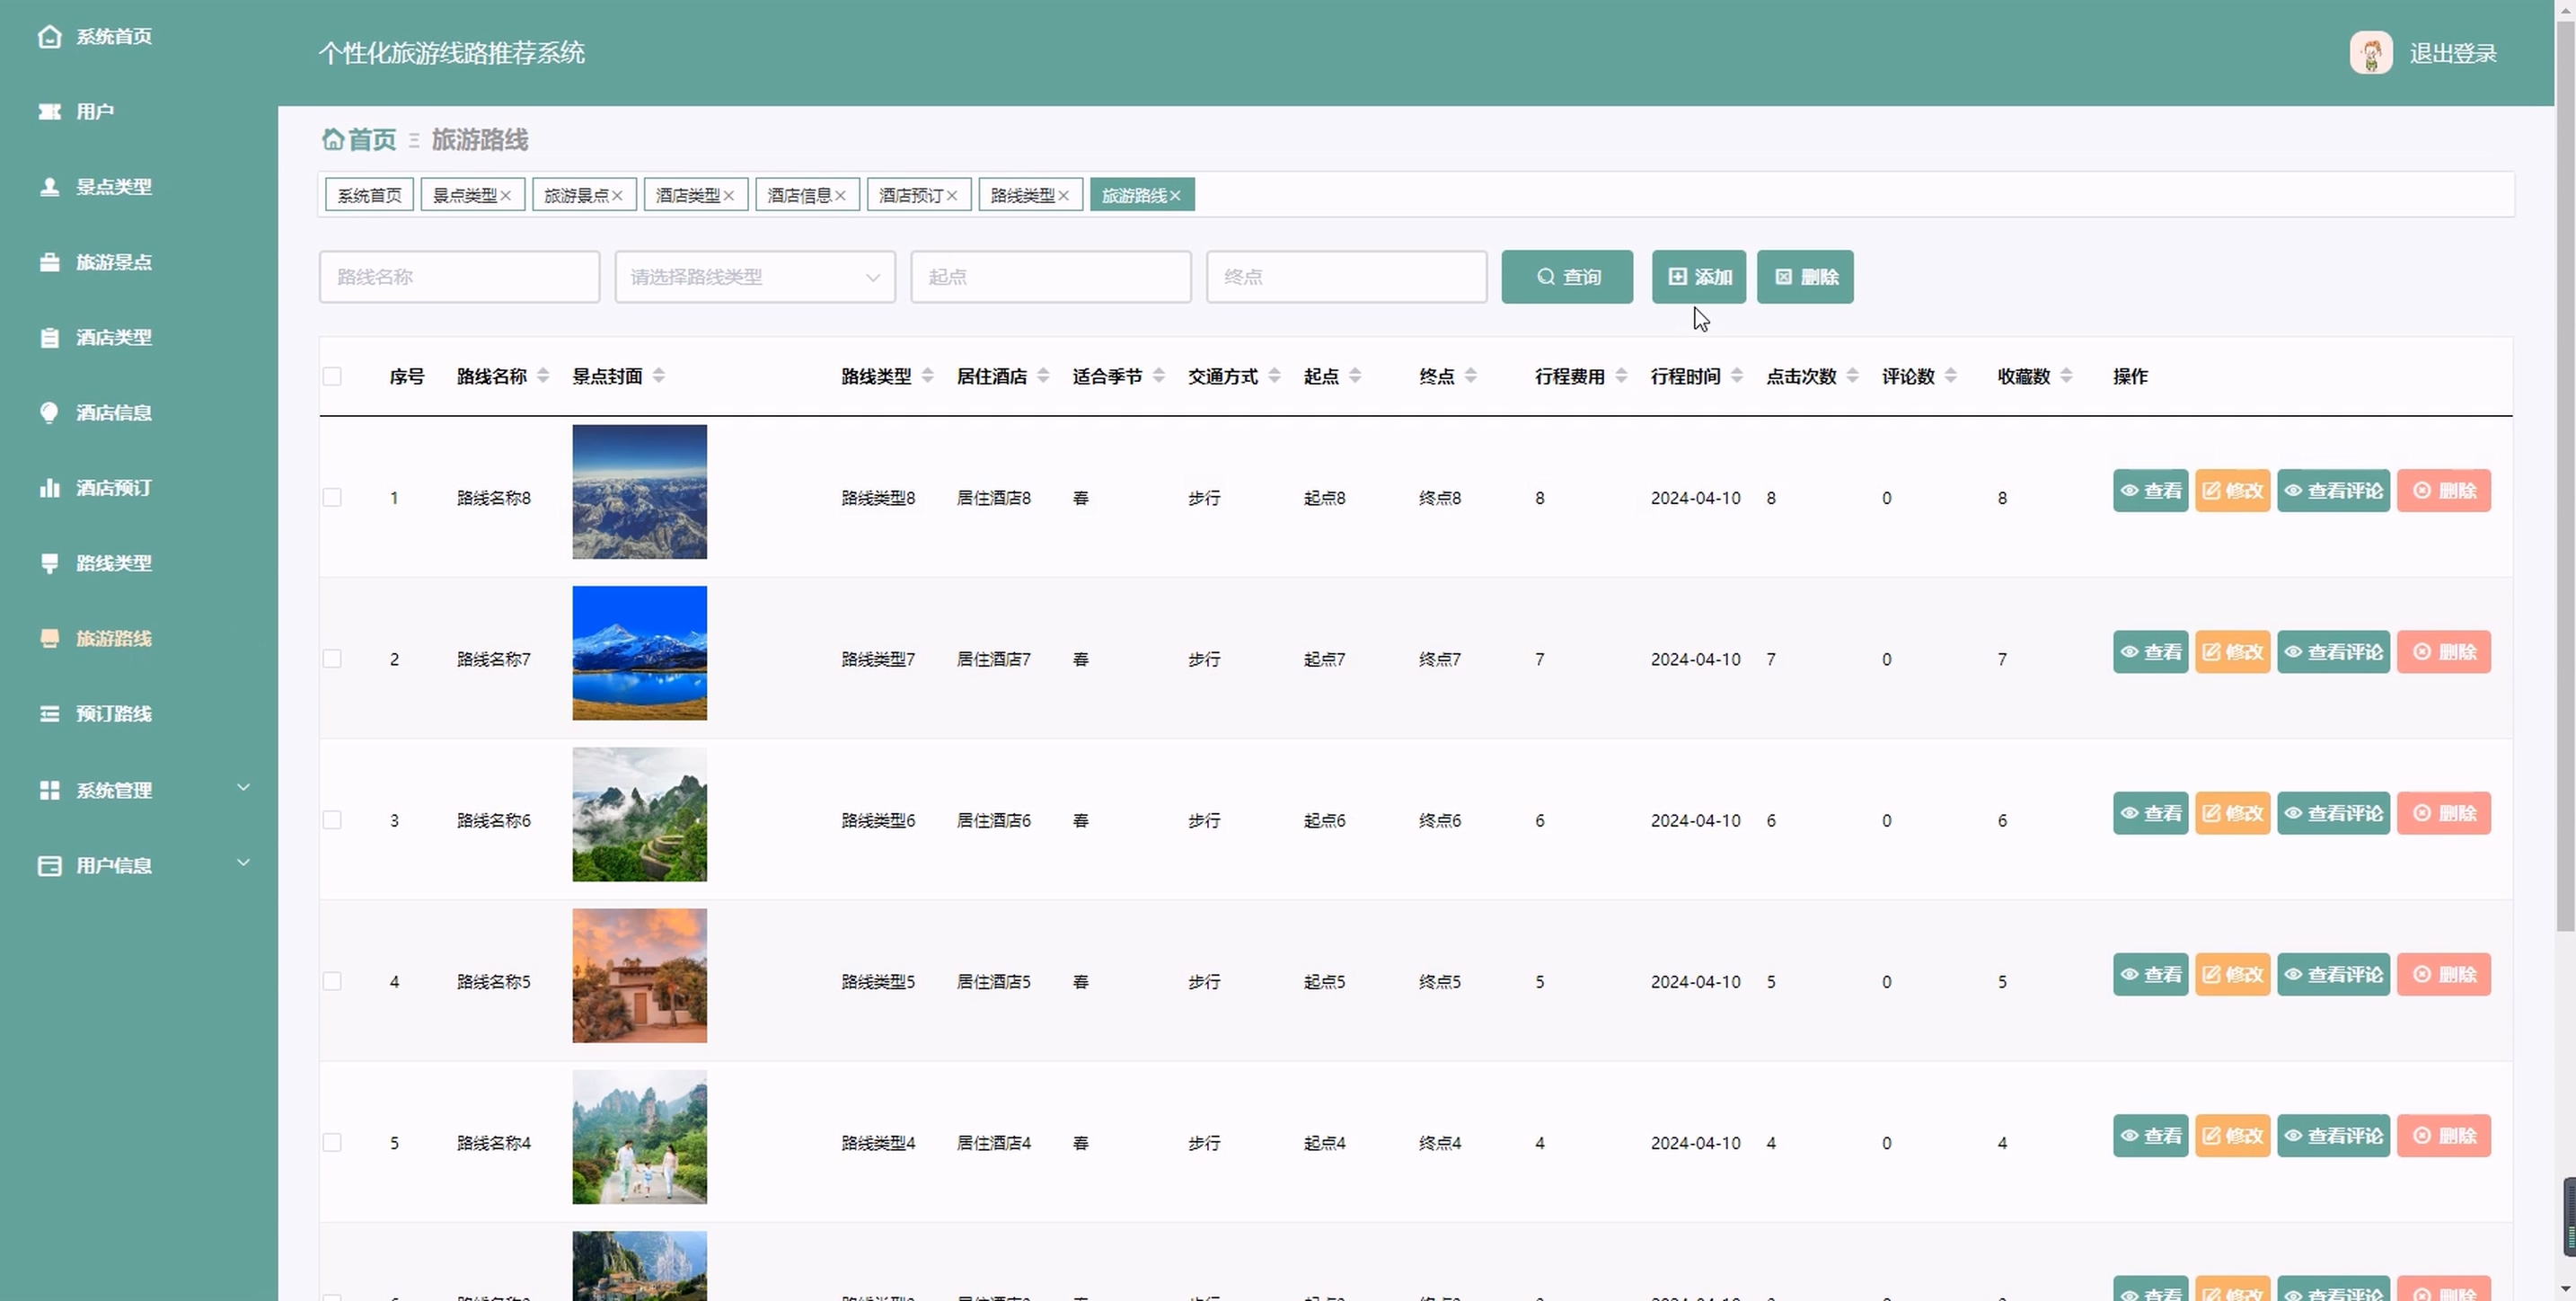Click the 景点类型 person icon in sidebar
Viewport: 2576px width, 1301px height.
[49, 187]
